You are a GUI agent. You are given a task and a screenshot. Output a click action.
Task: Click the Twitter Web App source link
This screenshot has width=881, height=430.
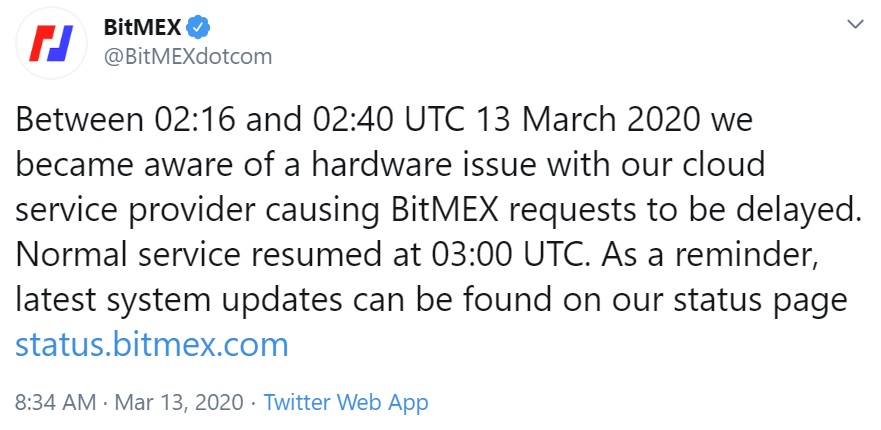click(x=346, y=403)
